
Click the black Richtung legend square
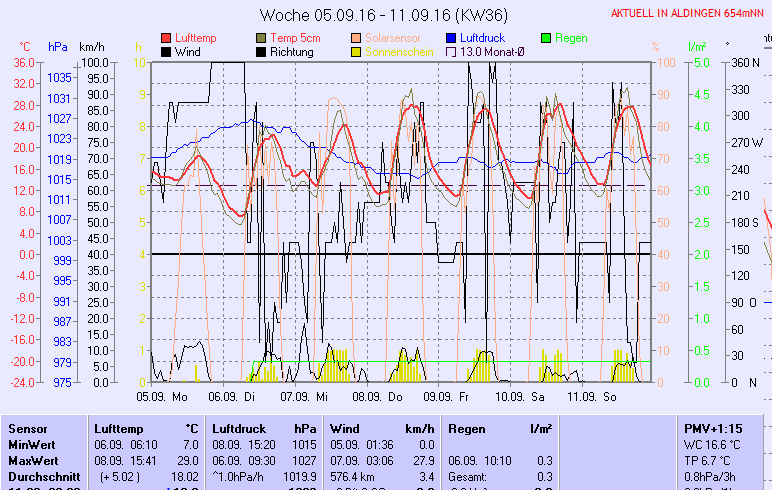pyautogui.click(x=263, y=52)
